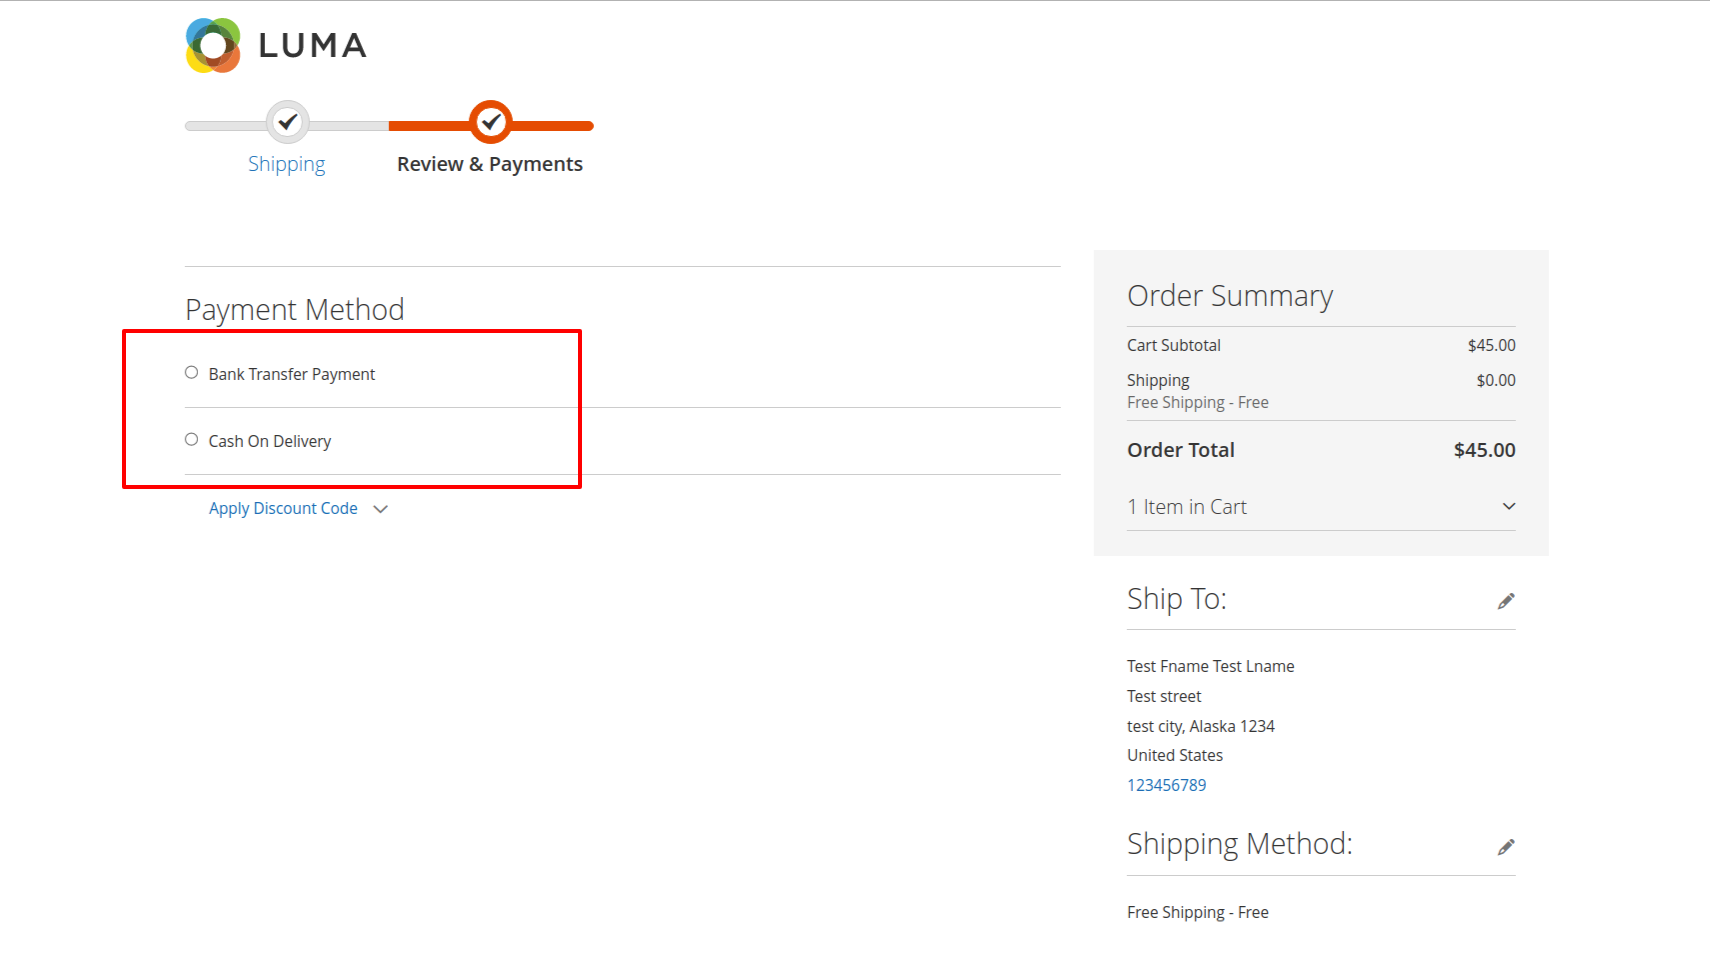
Task: Click the 'Cash On Delivery' label text
Action: [270, 441]
